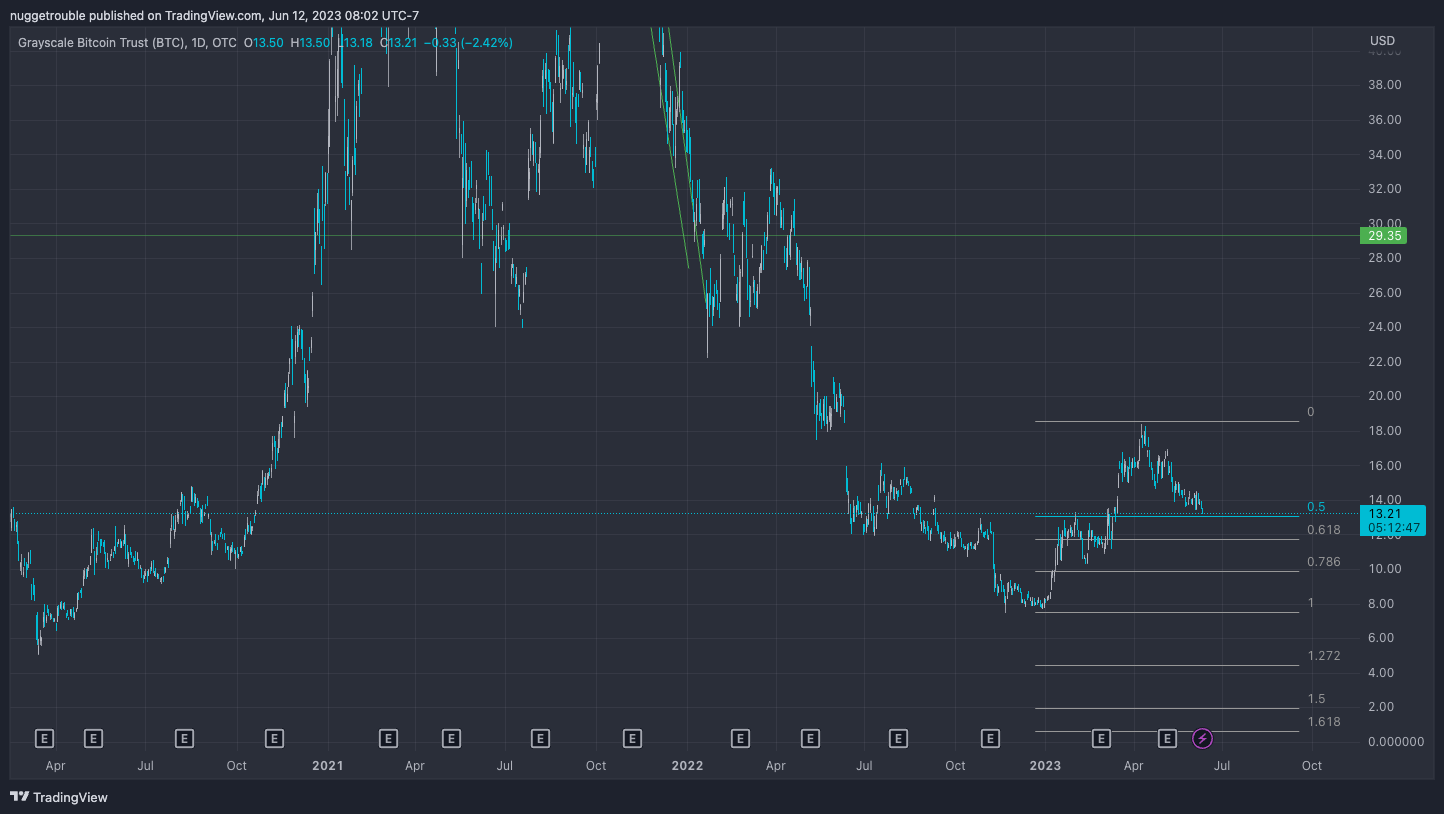
Task: Open earnings marker just right of Oct 2021
Action: [632, 739]
